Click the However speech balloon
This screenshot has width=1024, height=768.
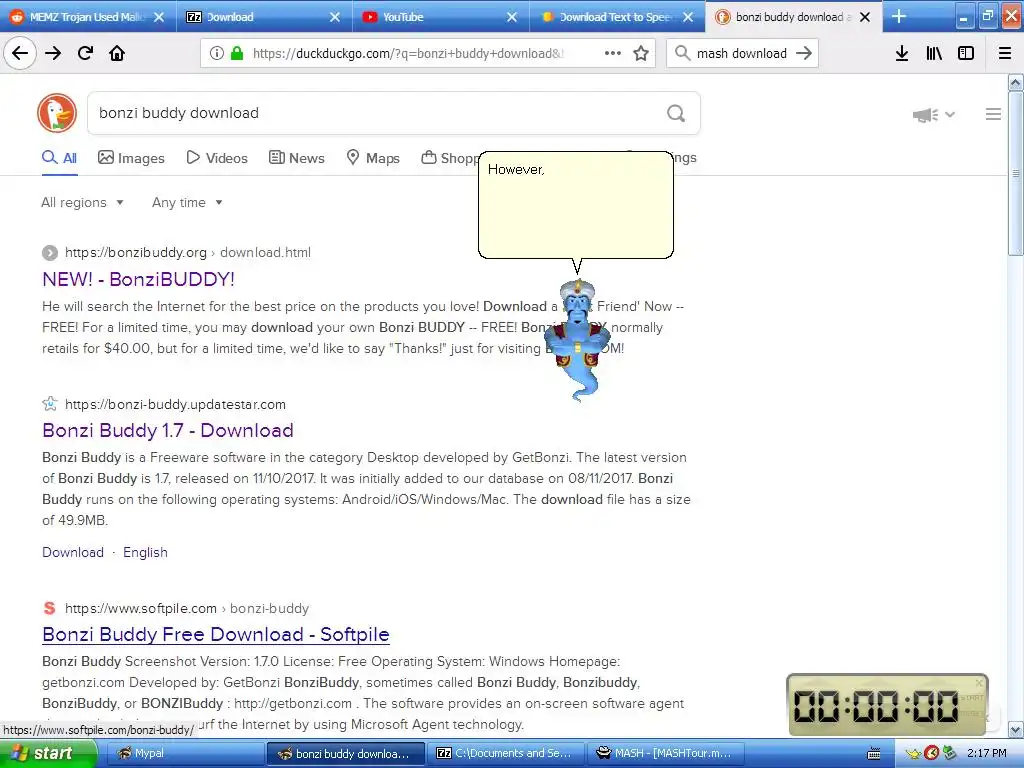[576, 206]
